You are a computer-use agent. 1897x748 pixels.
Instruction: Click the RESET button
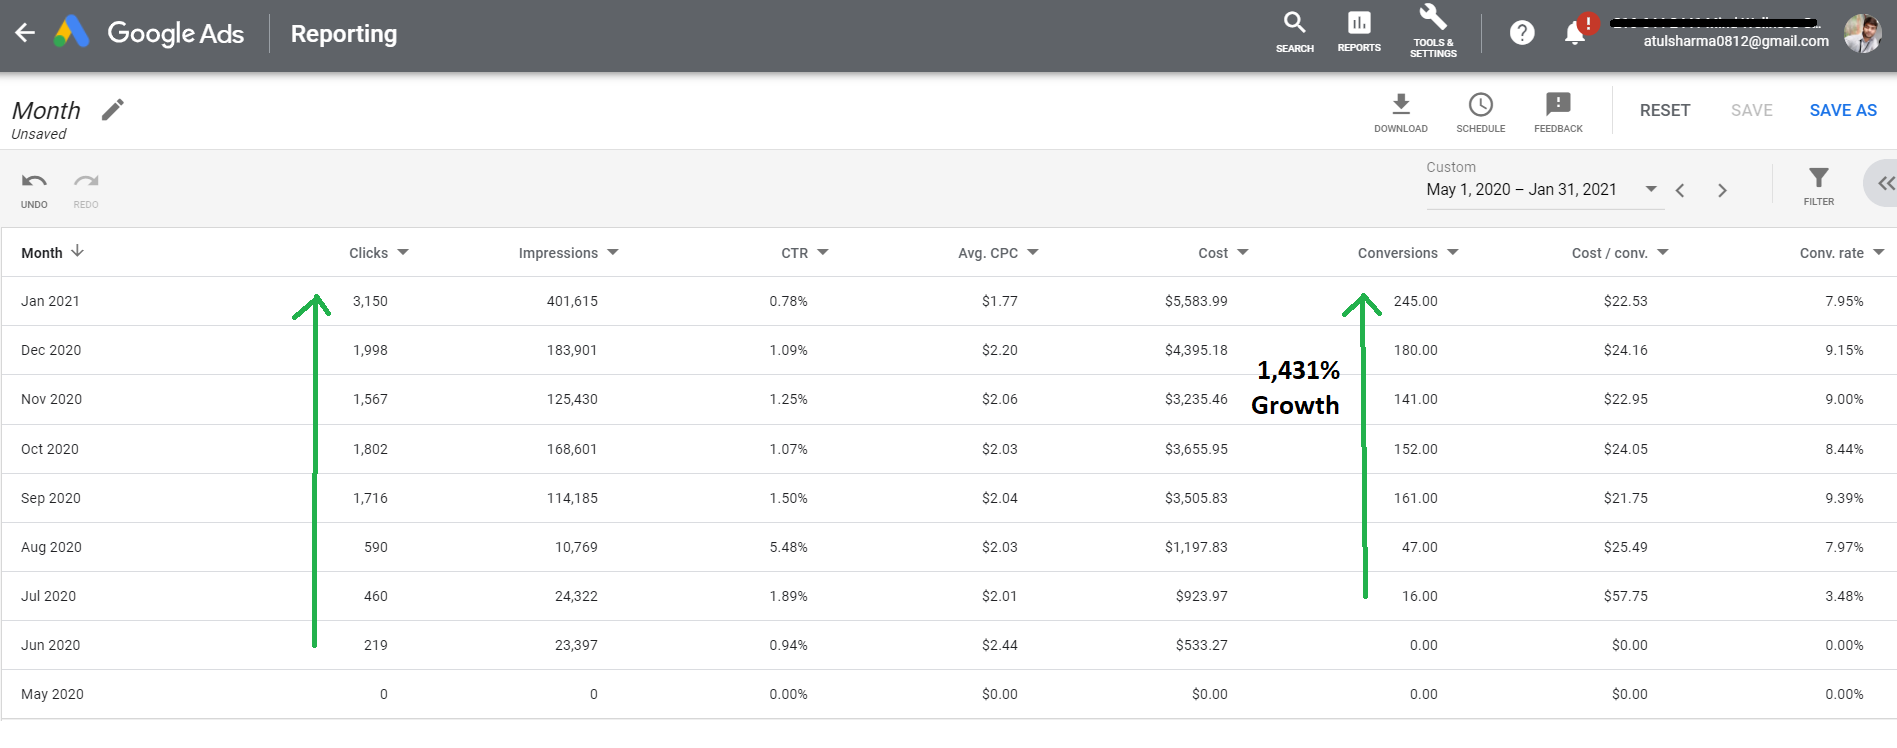[x=1664, y=110]
